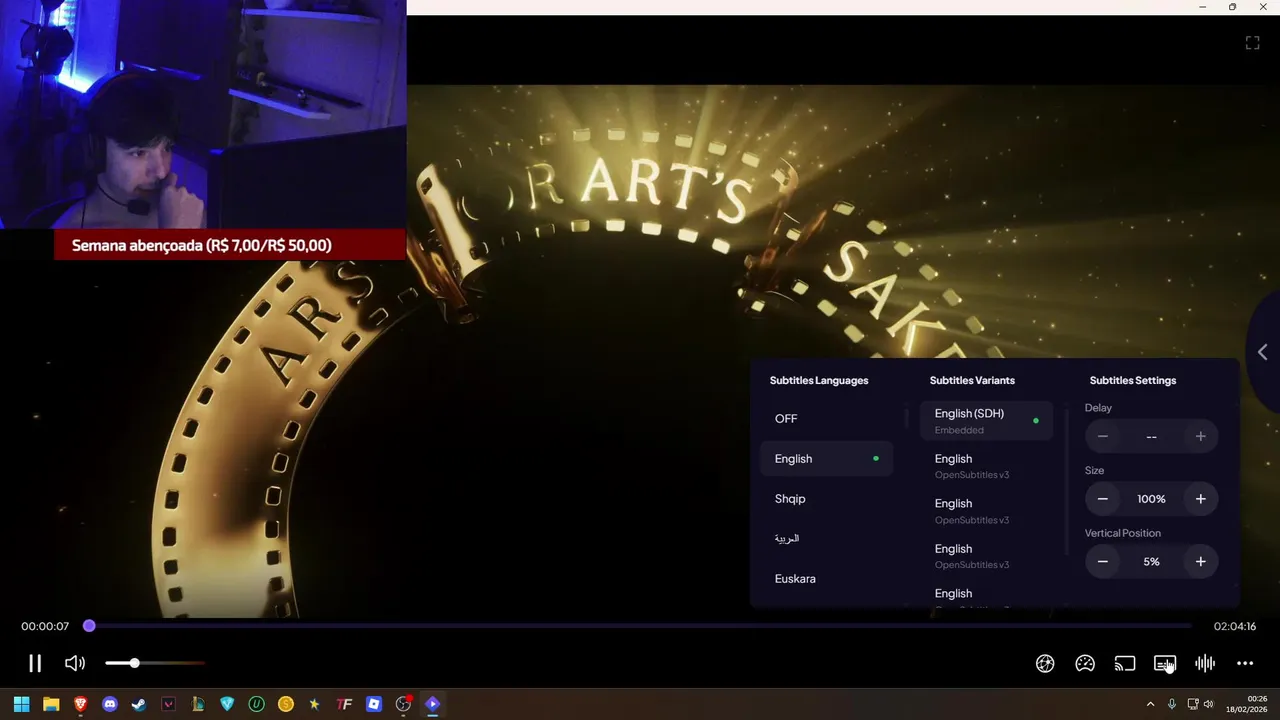Pause the movie playback
1280x720 pixels.
click(35, 663)
